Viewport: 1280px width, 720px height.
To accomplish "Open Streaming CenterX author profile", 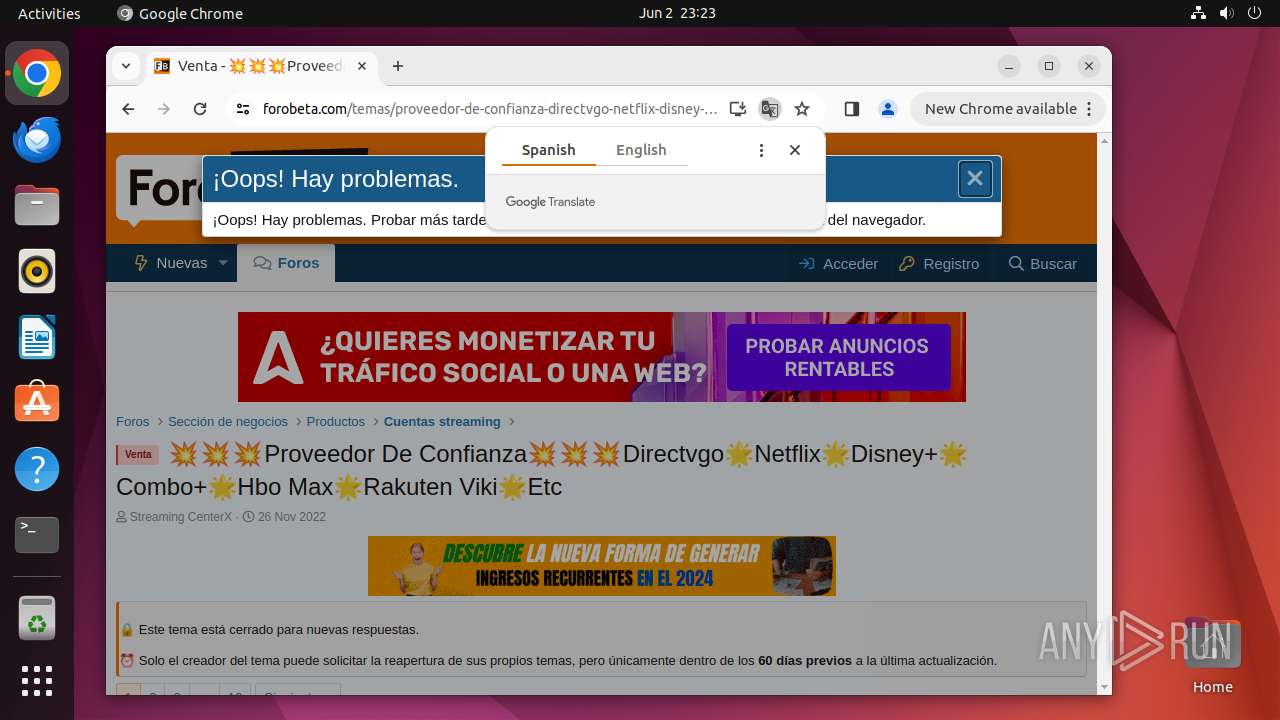I will (180, 517).
